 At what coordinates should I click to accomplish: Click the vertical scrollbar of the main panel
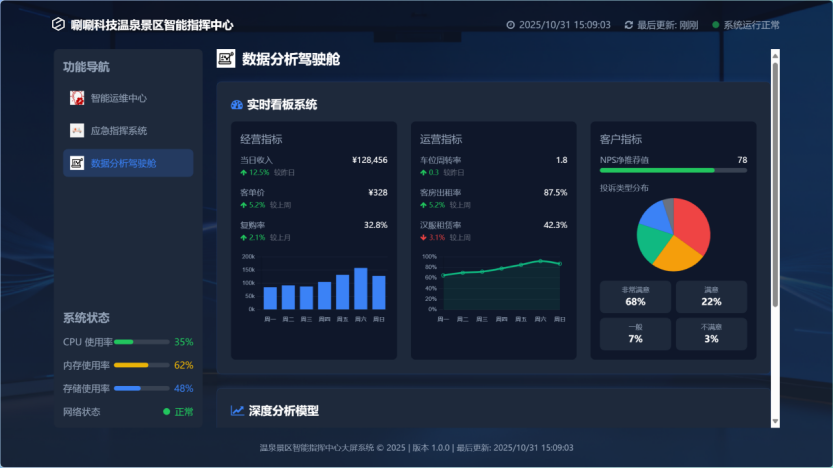774,180
